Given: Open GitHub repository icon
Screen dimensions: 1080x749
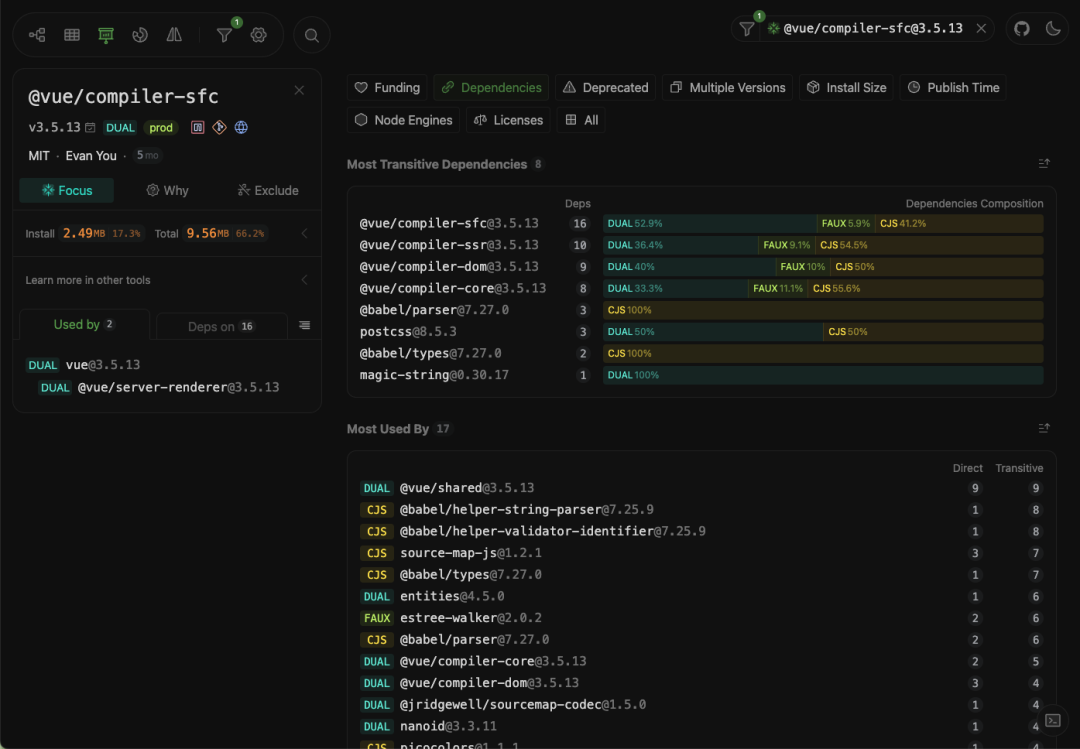Looking at the screenshot, I should click(x=1021, y=28).
